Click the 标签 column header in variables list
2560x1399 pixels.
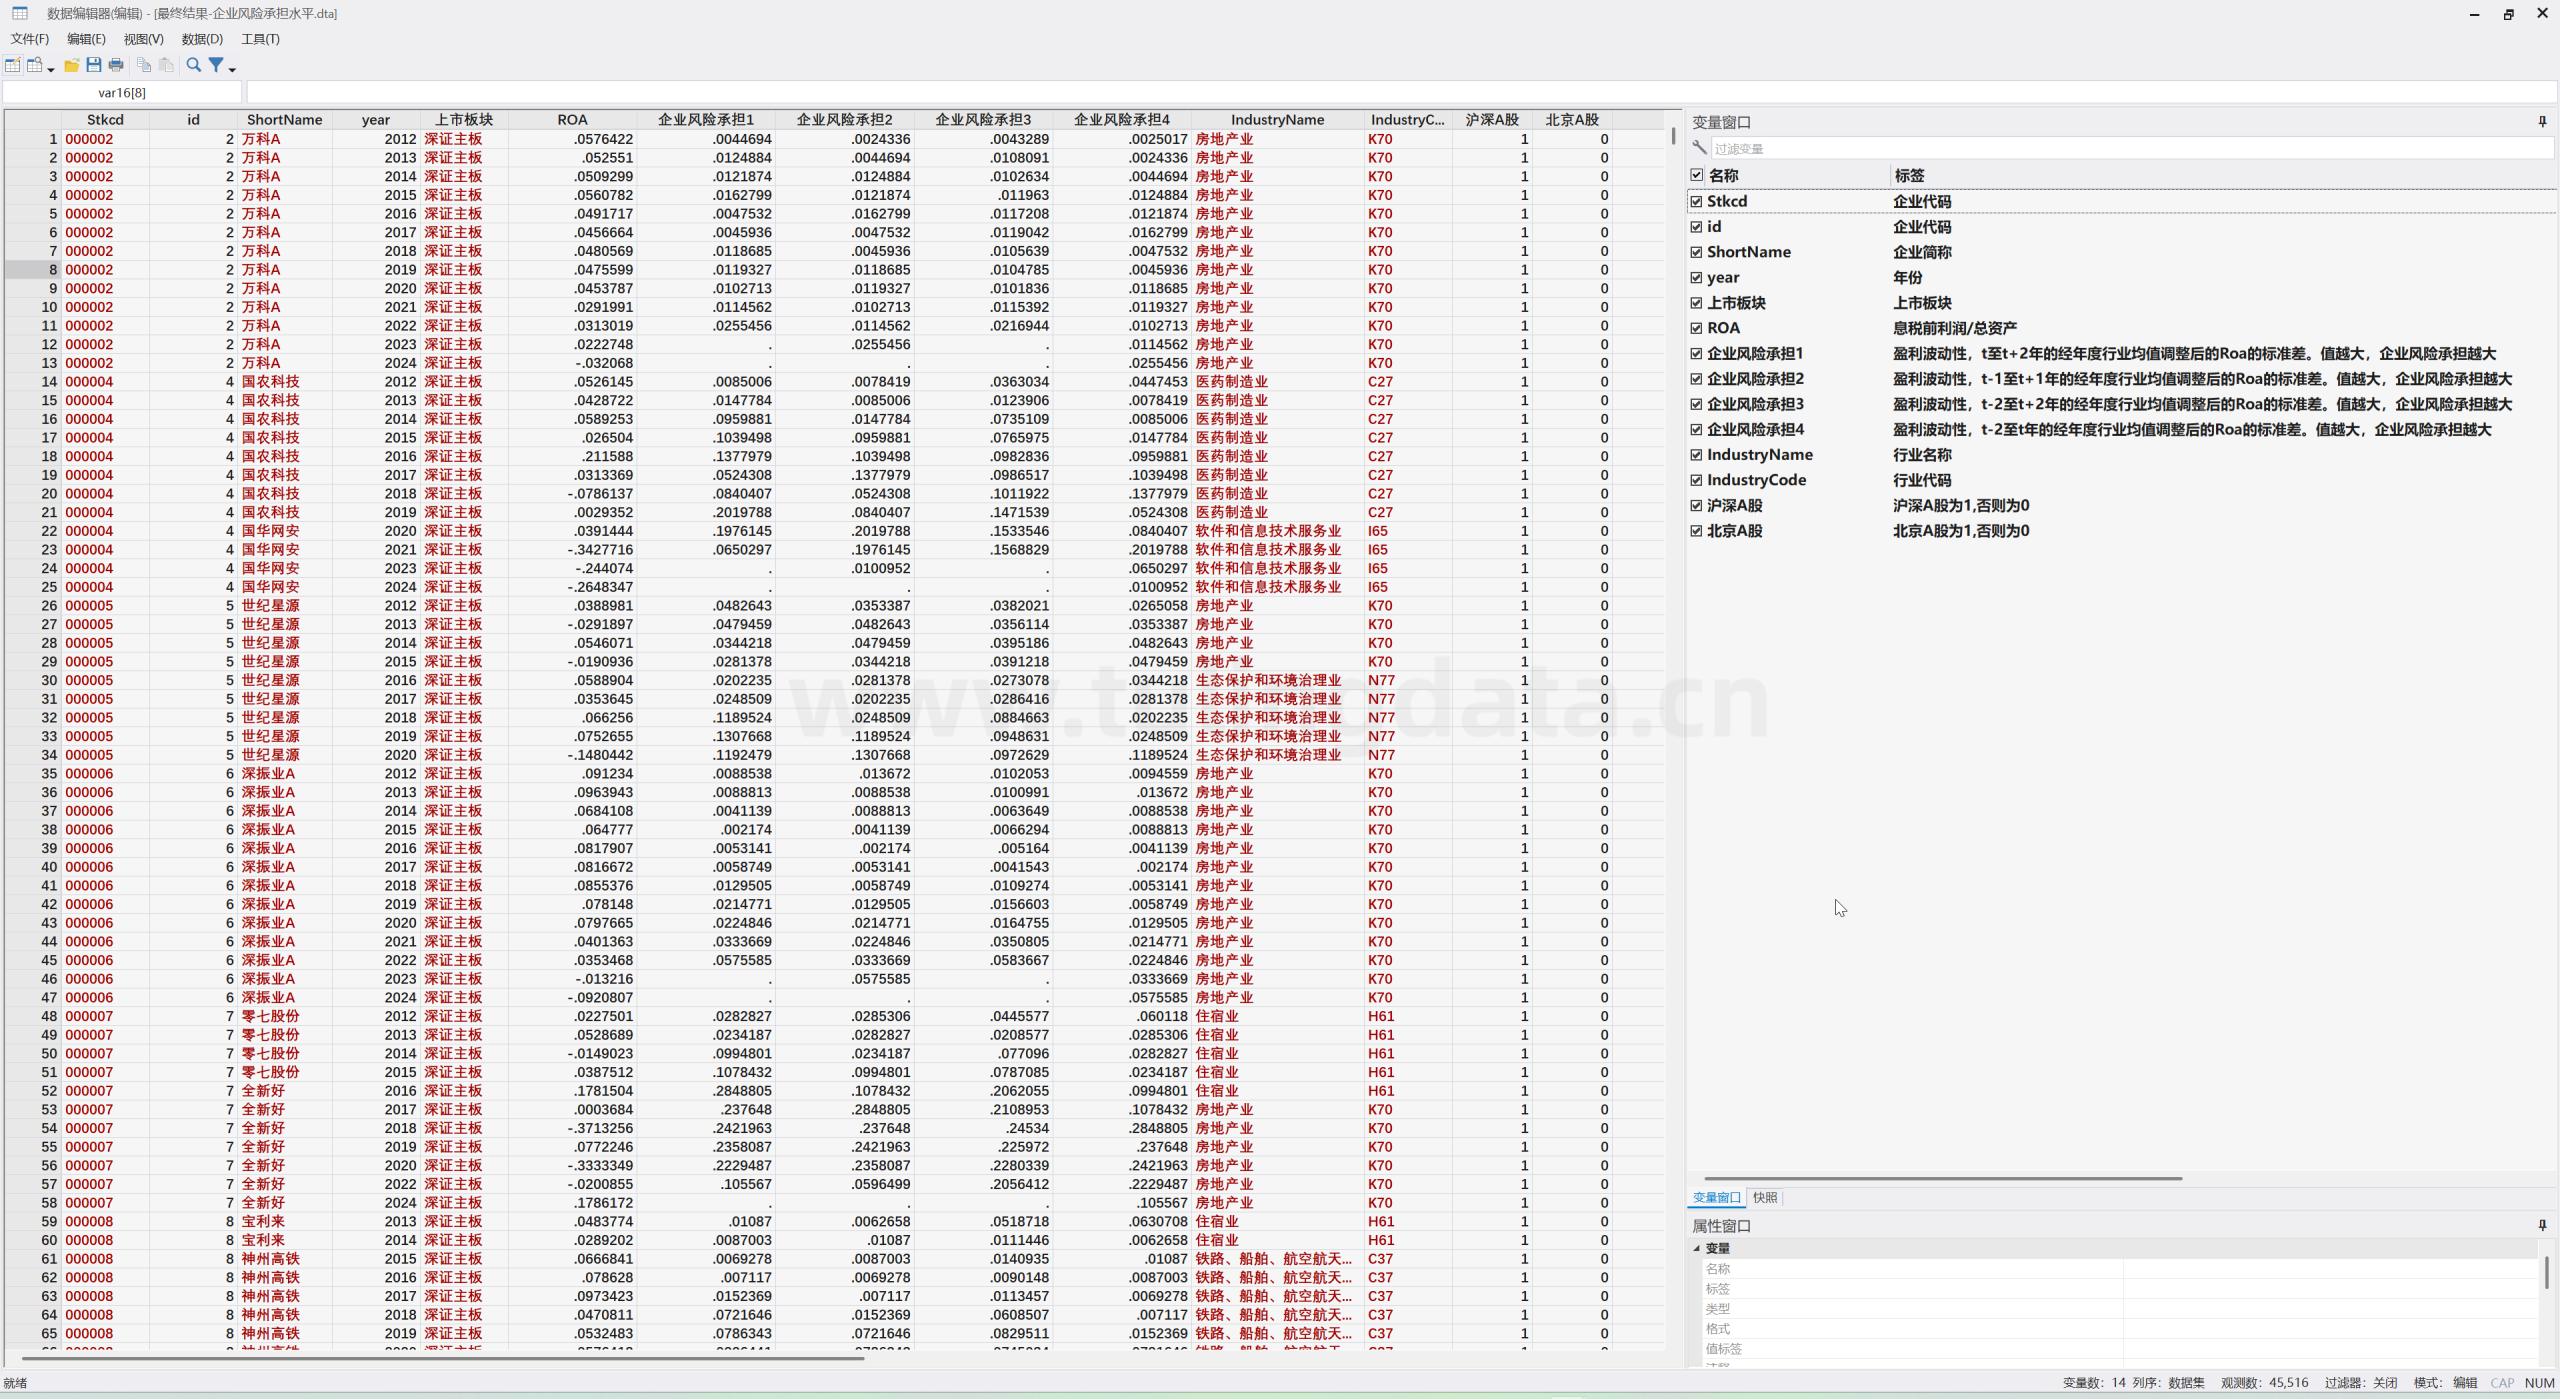point(1909,175)
